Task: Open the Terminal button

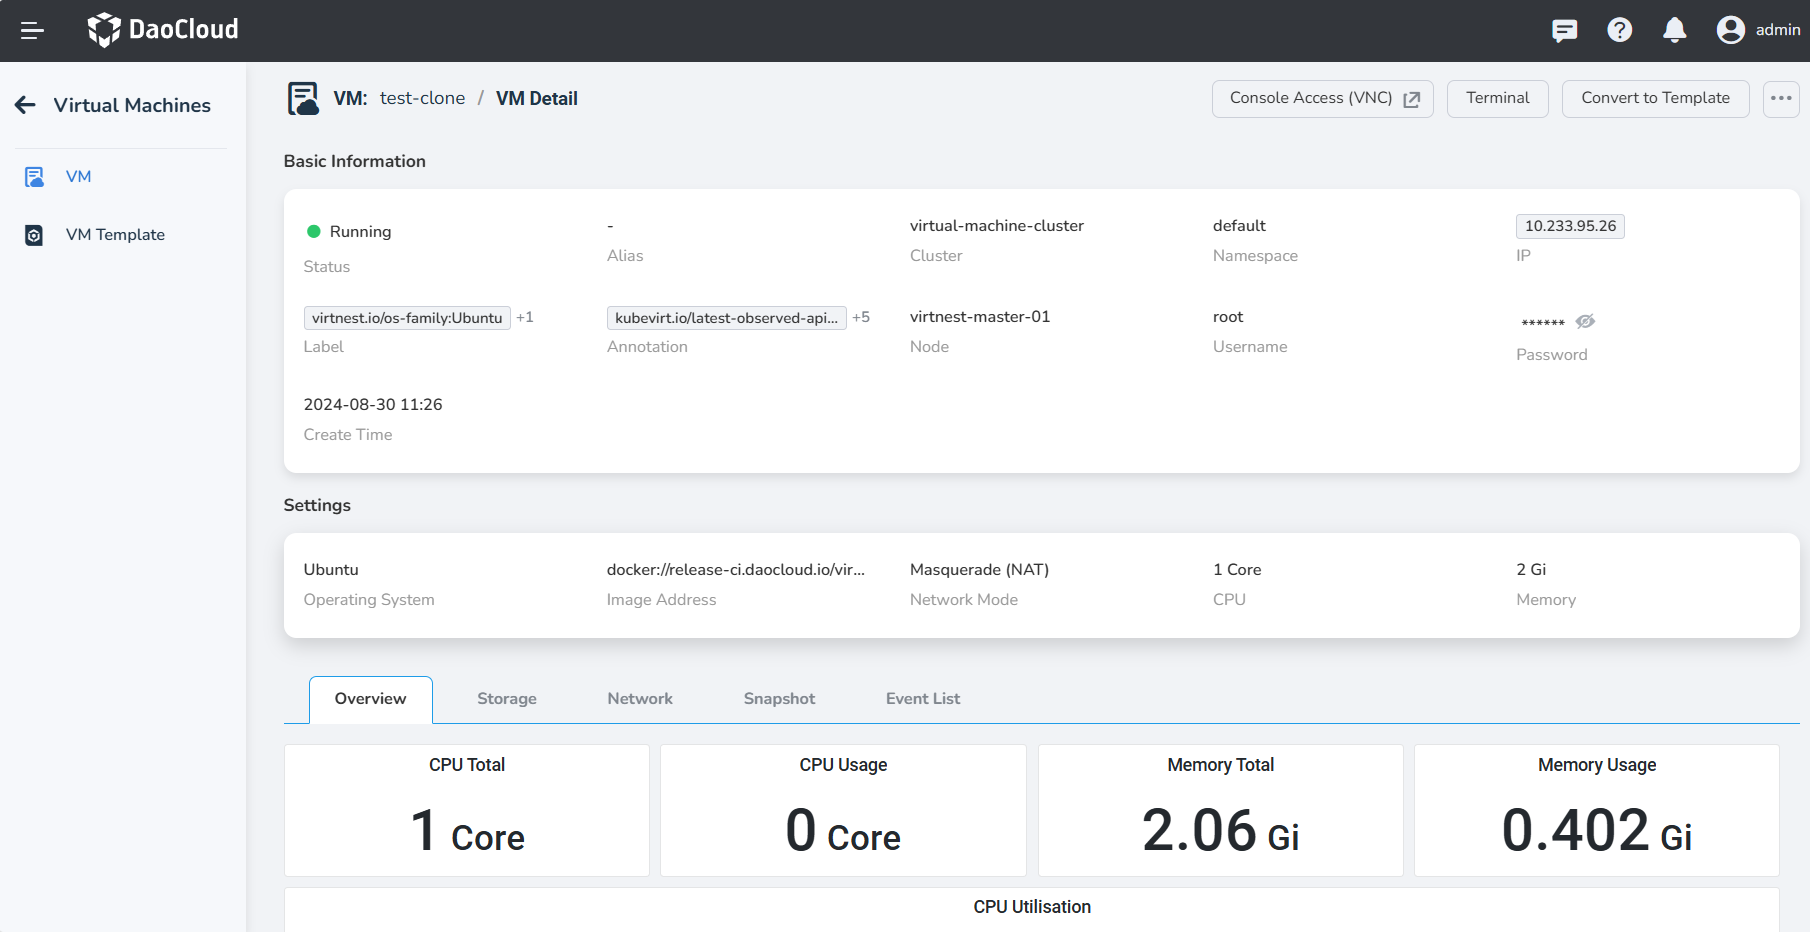Action: 1497,99
